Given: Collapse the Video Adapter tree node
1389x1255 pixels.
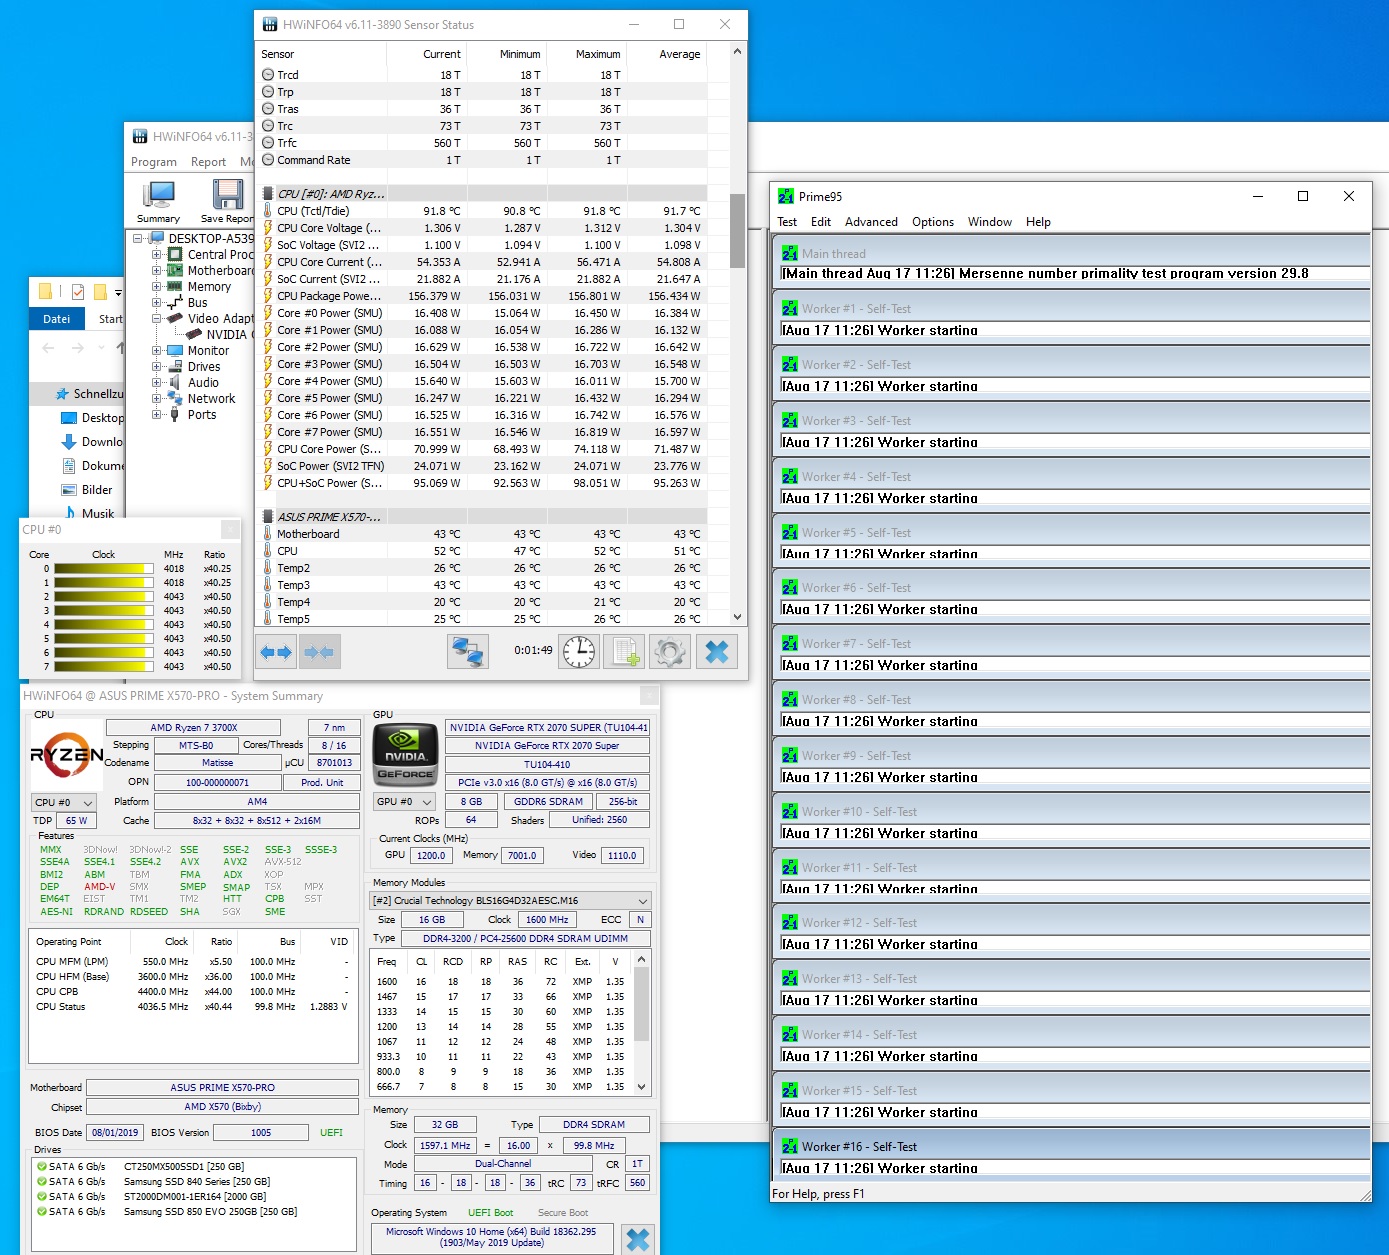Looking at the screenshot, I should [157, 319].
